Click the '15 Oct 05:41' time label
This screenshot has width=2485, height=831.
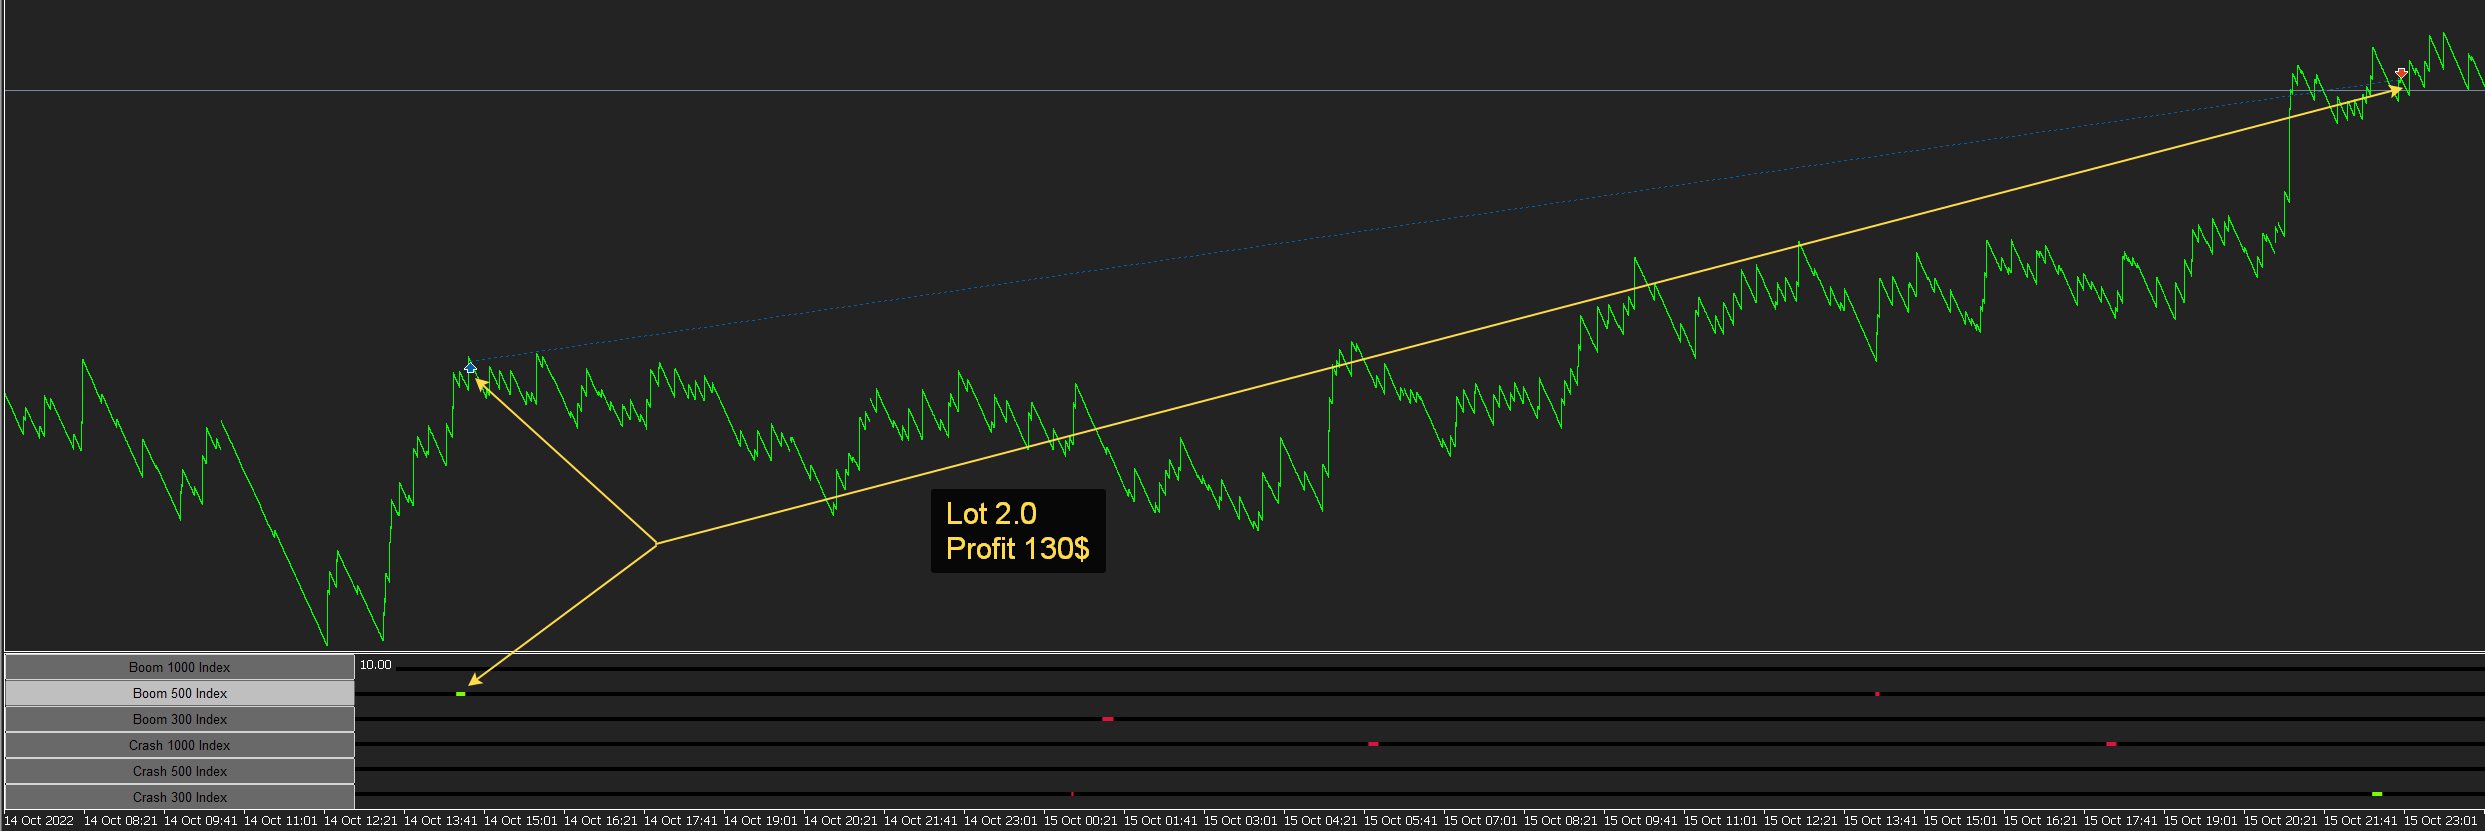(x=1401, y=821)
